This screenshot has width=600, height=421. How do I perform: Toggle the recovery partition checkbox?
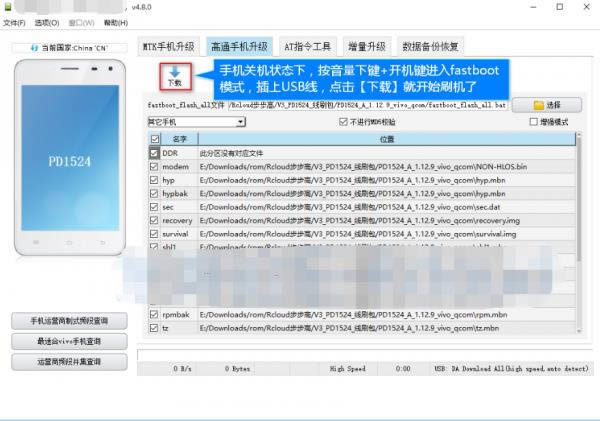(x=154, y=219)
